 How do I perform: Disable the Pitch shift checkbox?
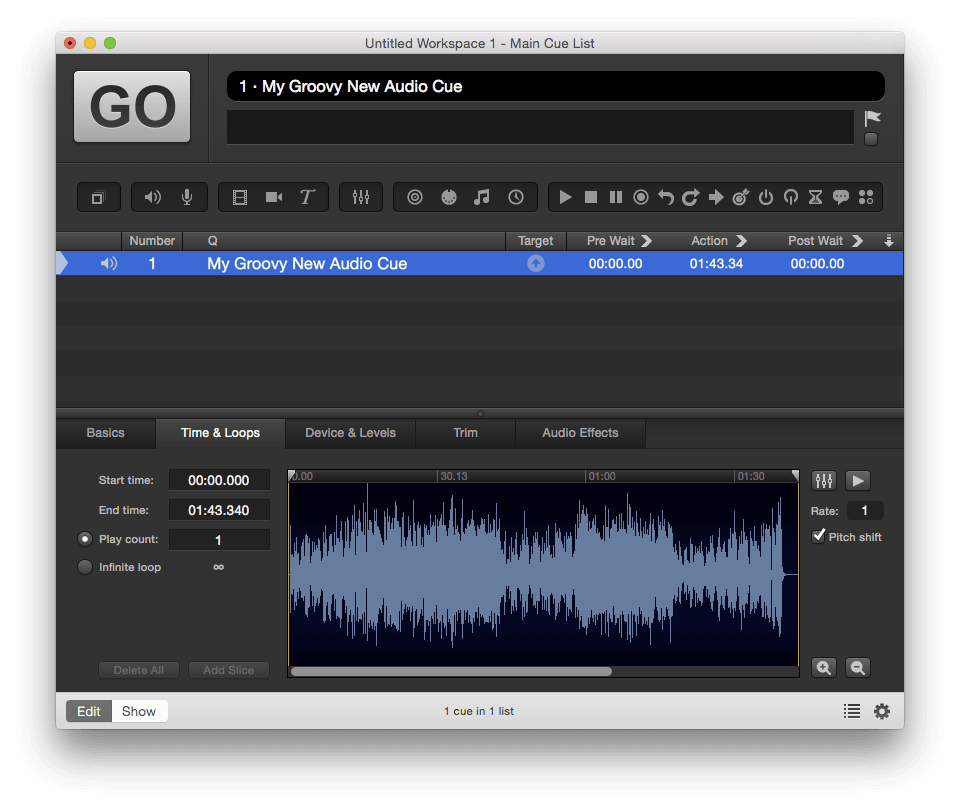(x=819, y=537)
